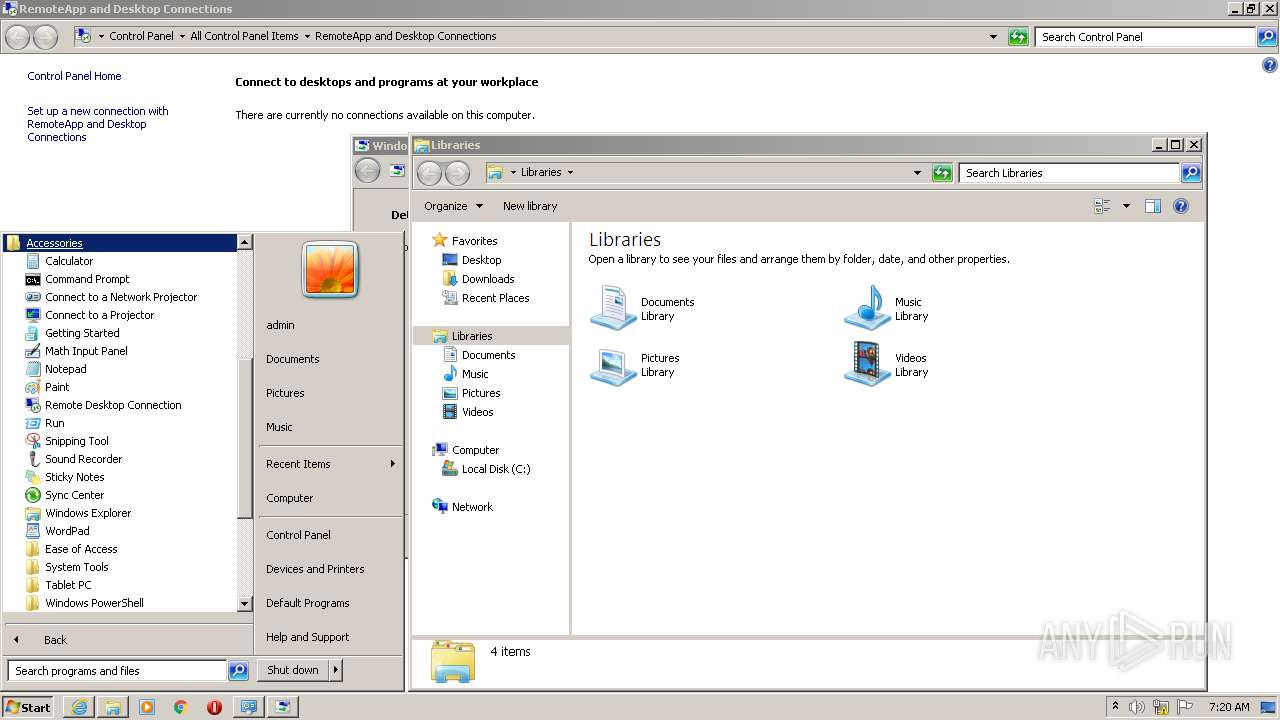The image size is (1280, 720).
Task: Click the Shut down button
Action: click(293, 670)
